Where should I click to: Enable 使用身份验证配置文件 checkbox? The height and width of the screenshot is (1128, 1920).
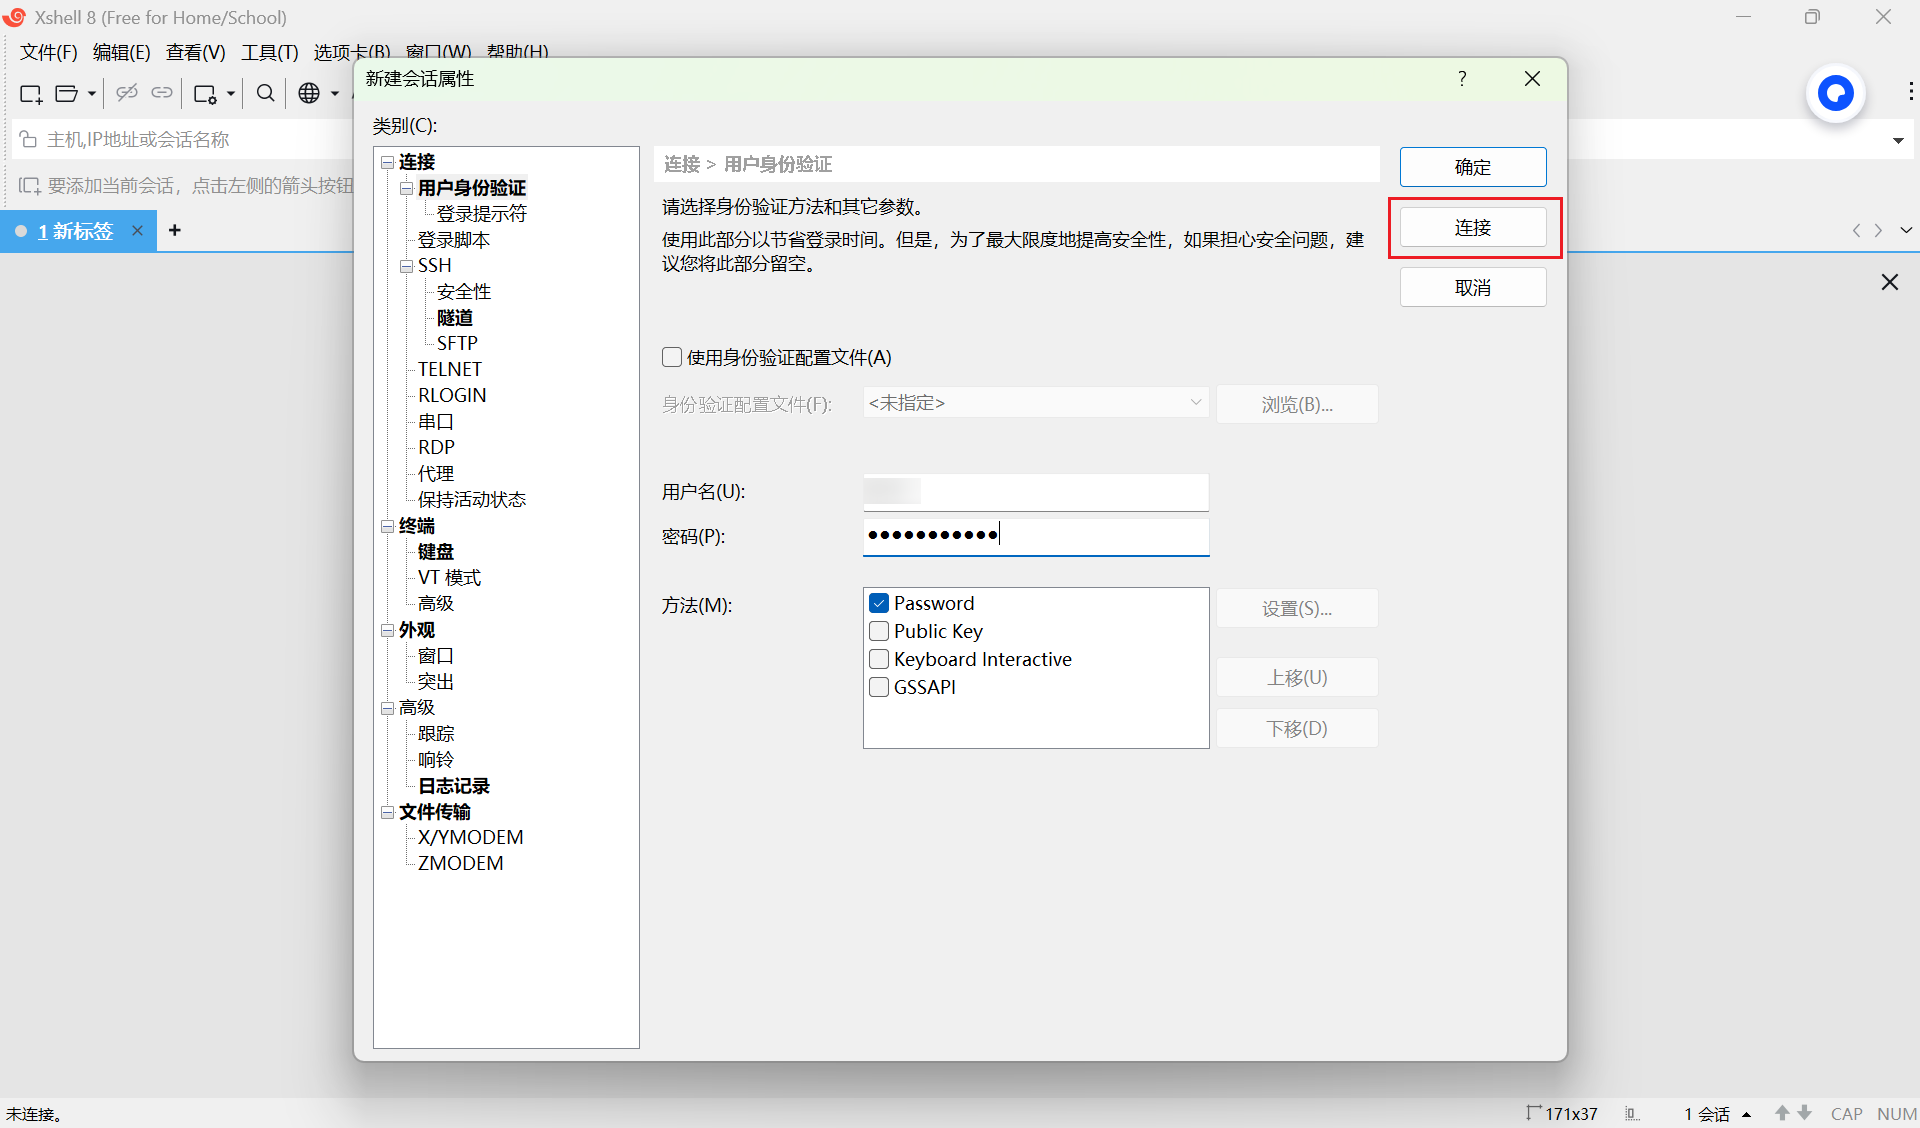[x=672, y=357]
